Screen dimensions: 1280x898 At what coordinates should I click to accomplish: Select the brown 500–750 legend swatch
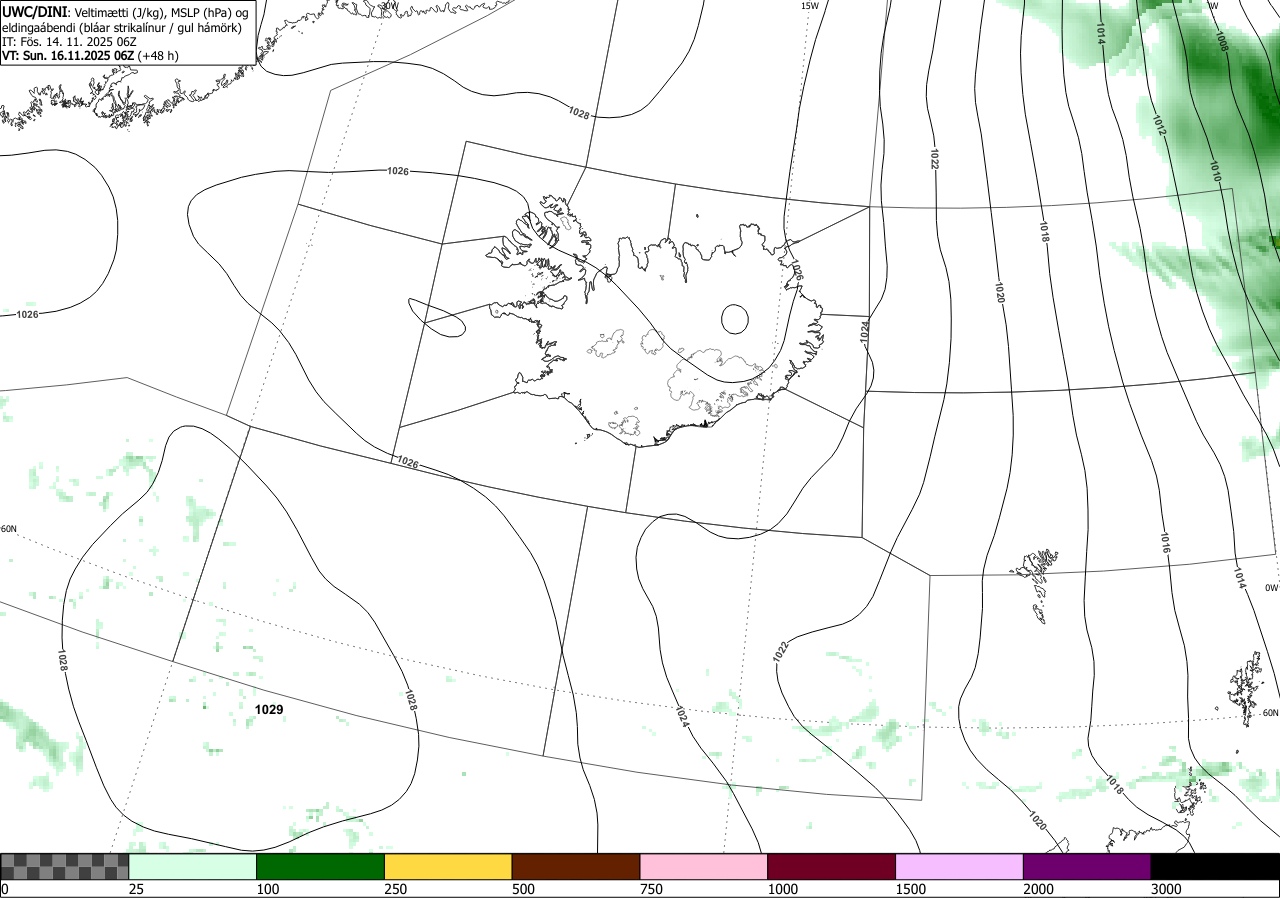coord(576,866)
